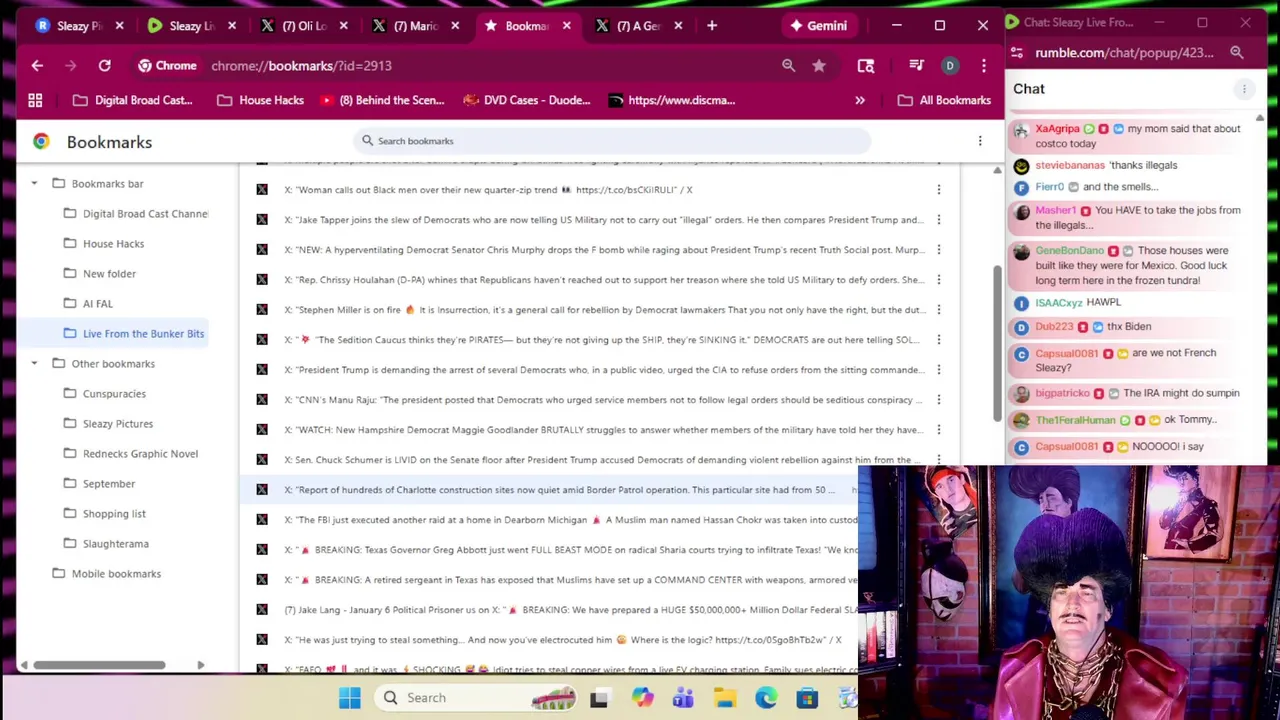
Task: Open All Bookmarks folder
Action: click(x=944, y=100)
